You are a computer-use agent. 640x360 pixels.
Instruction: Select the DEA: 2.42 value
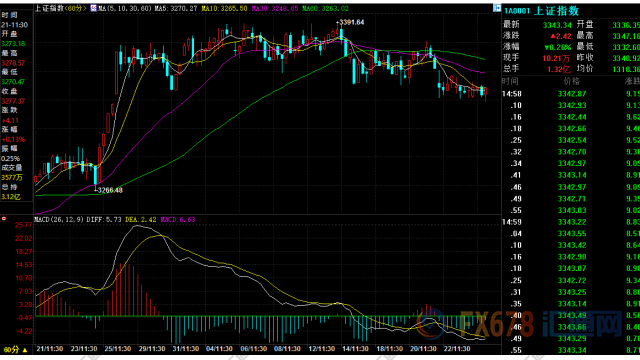141,220
